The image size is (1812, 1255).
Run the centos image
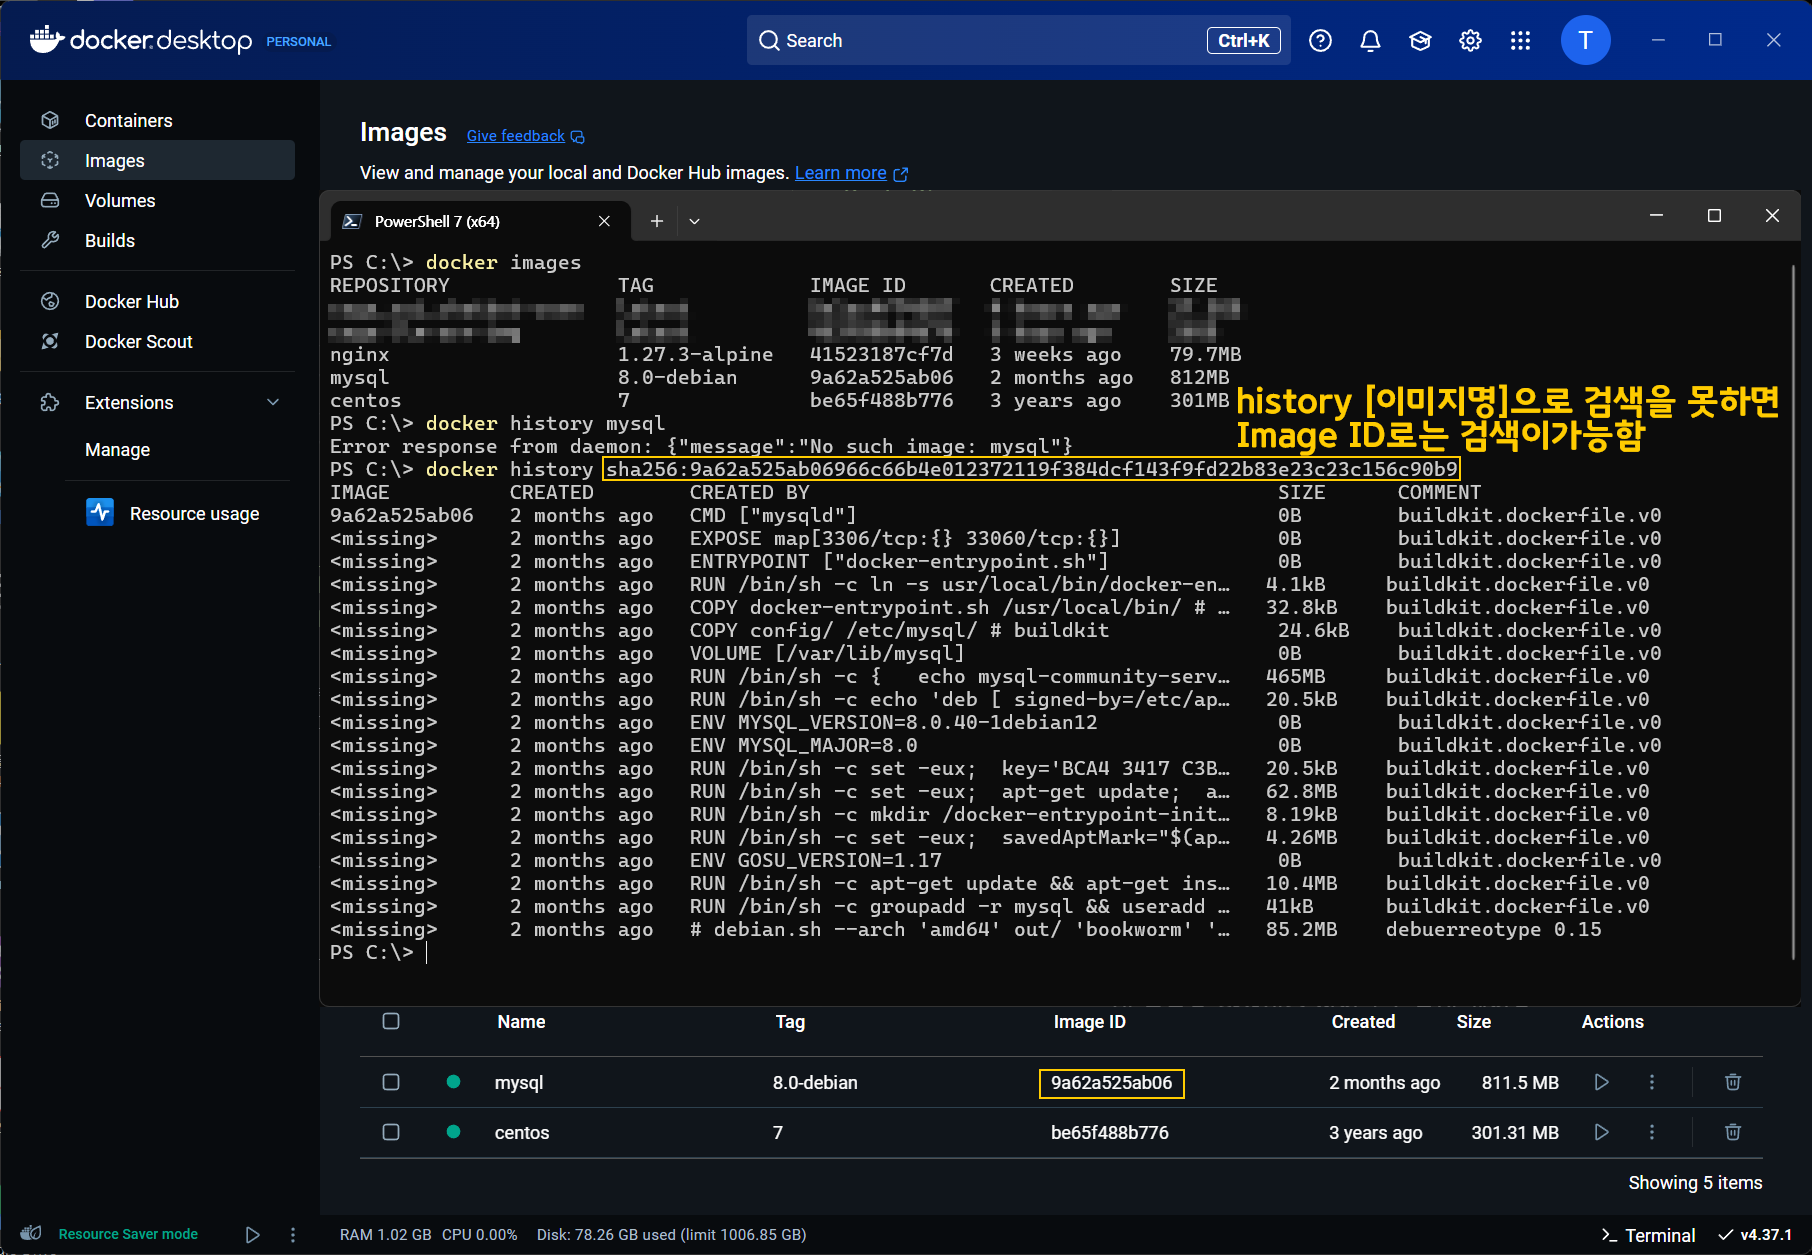pos(1601,1132)
